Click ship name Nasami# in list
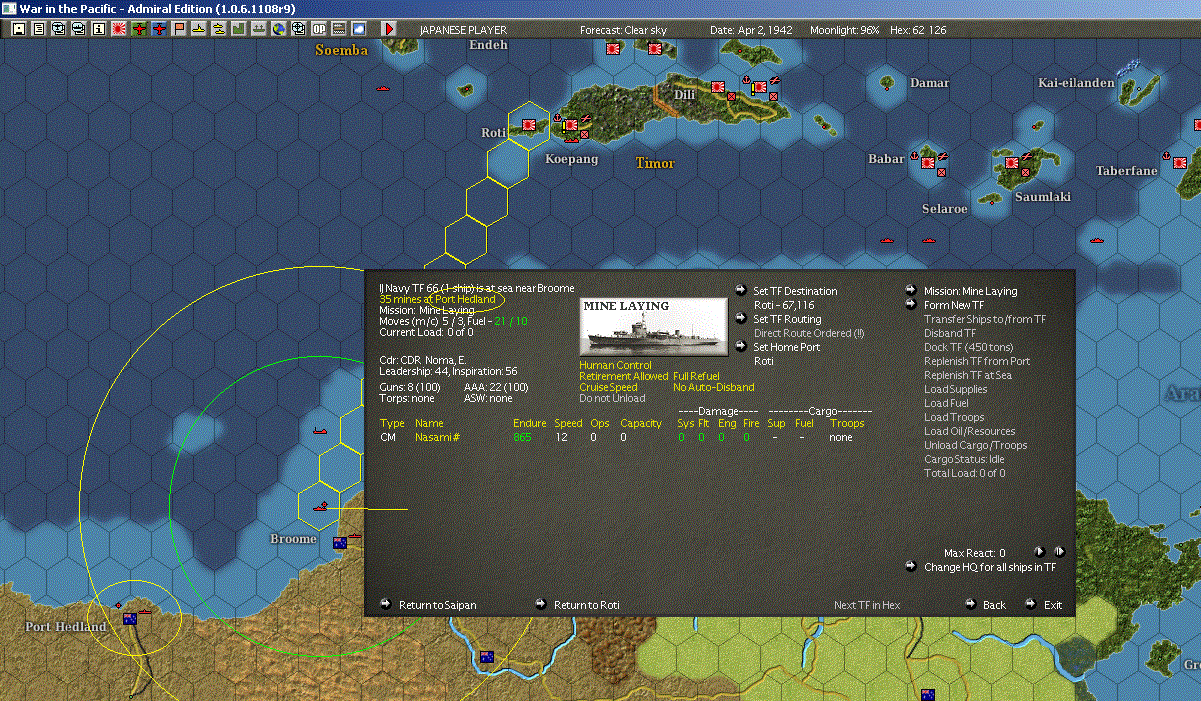The image size is (1201, 701). pyautogui.click(x=437, y=437)
